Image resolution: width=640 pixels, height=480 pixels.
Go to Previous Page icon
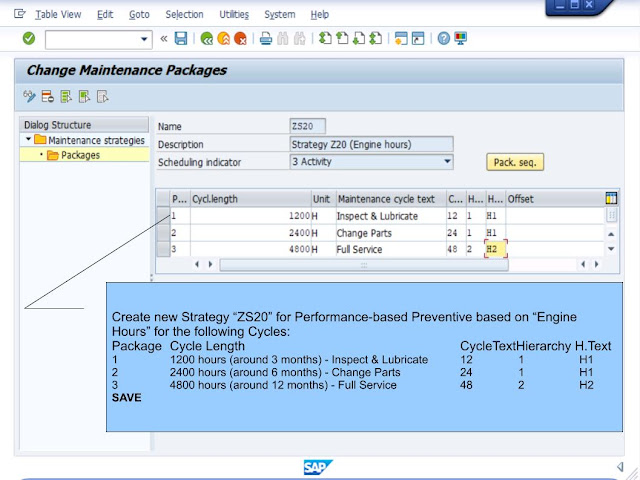(342, 39)
